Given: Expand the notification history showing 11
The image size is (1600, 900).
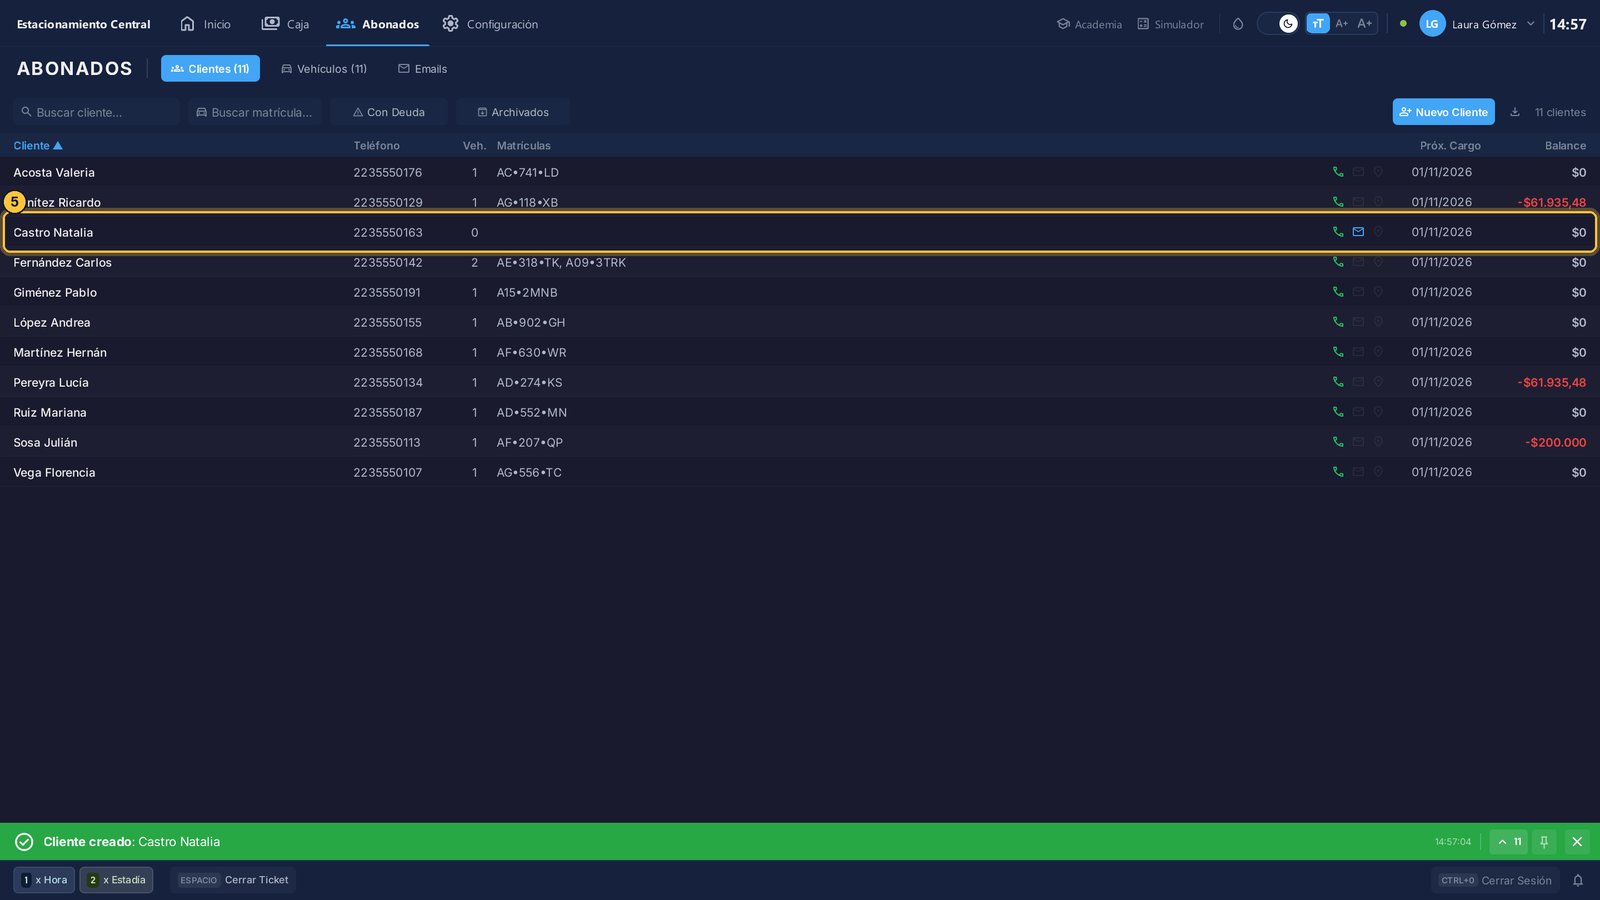Looking at the screenshot, I should [x=1509, y=842].
